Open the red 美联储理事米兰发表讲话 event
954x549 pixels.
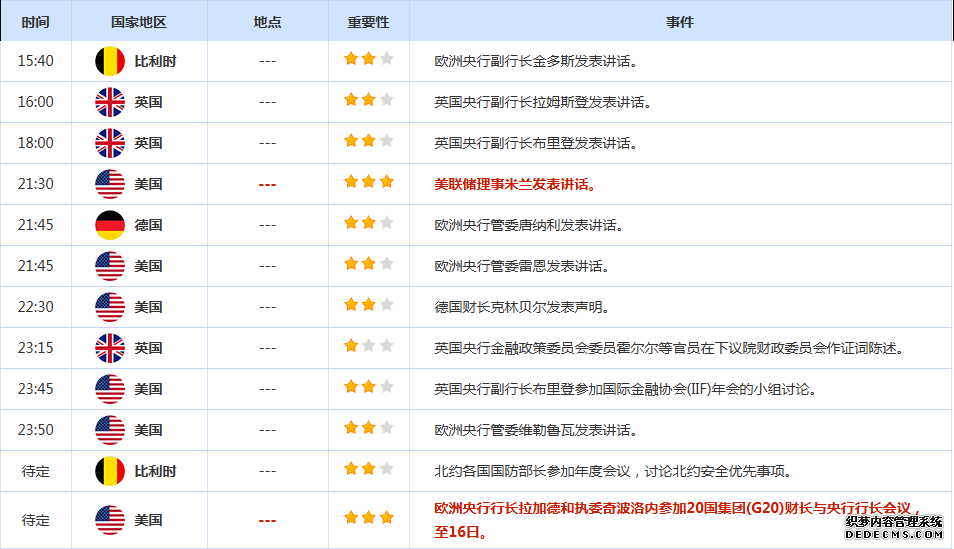(x=516, y=184)
